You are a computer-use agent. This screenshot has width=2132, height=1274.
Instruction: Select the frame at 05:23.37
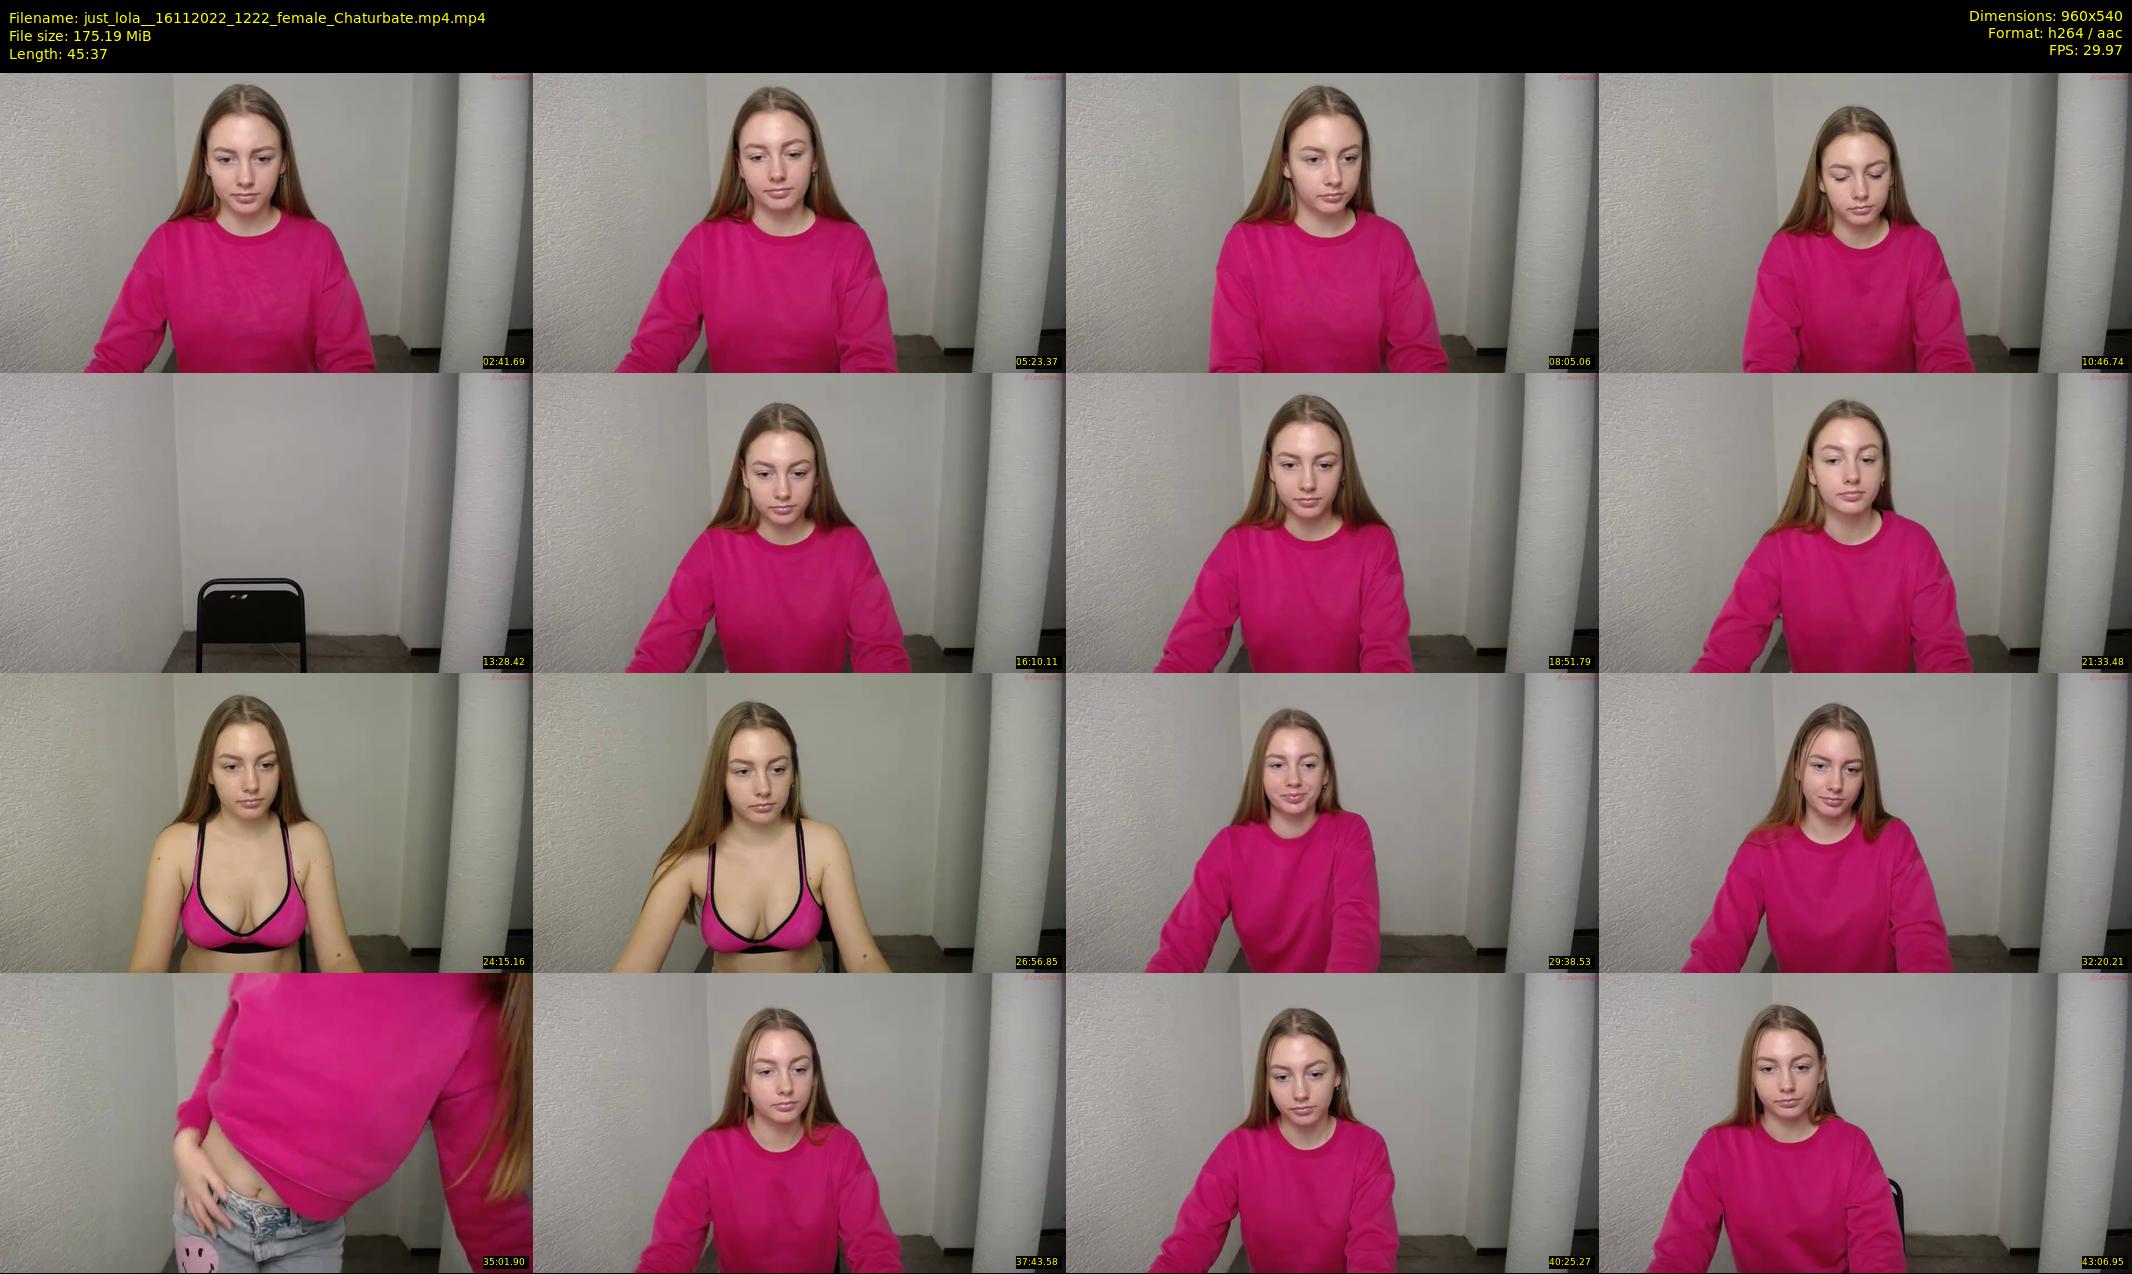point(799,222)
